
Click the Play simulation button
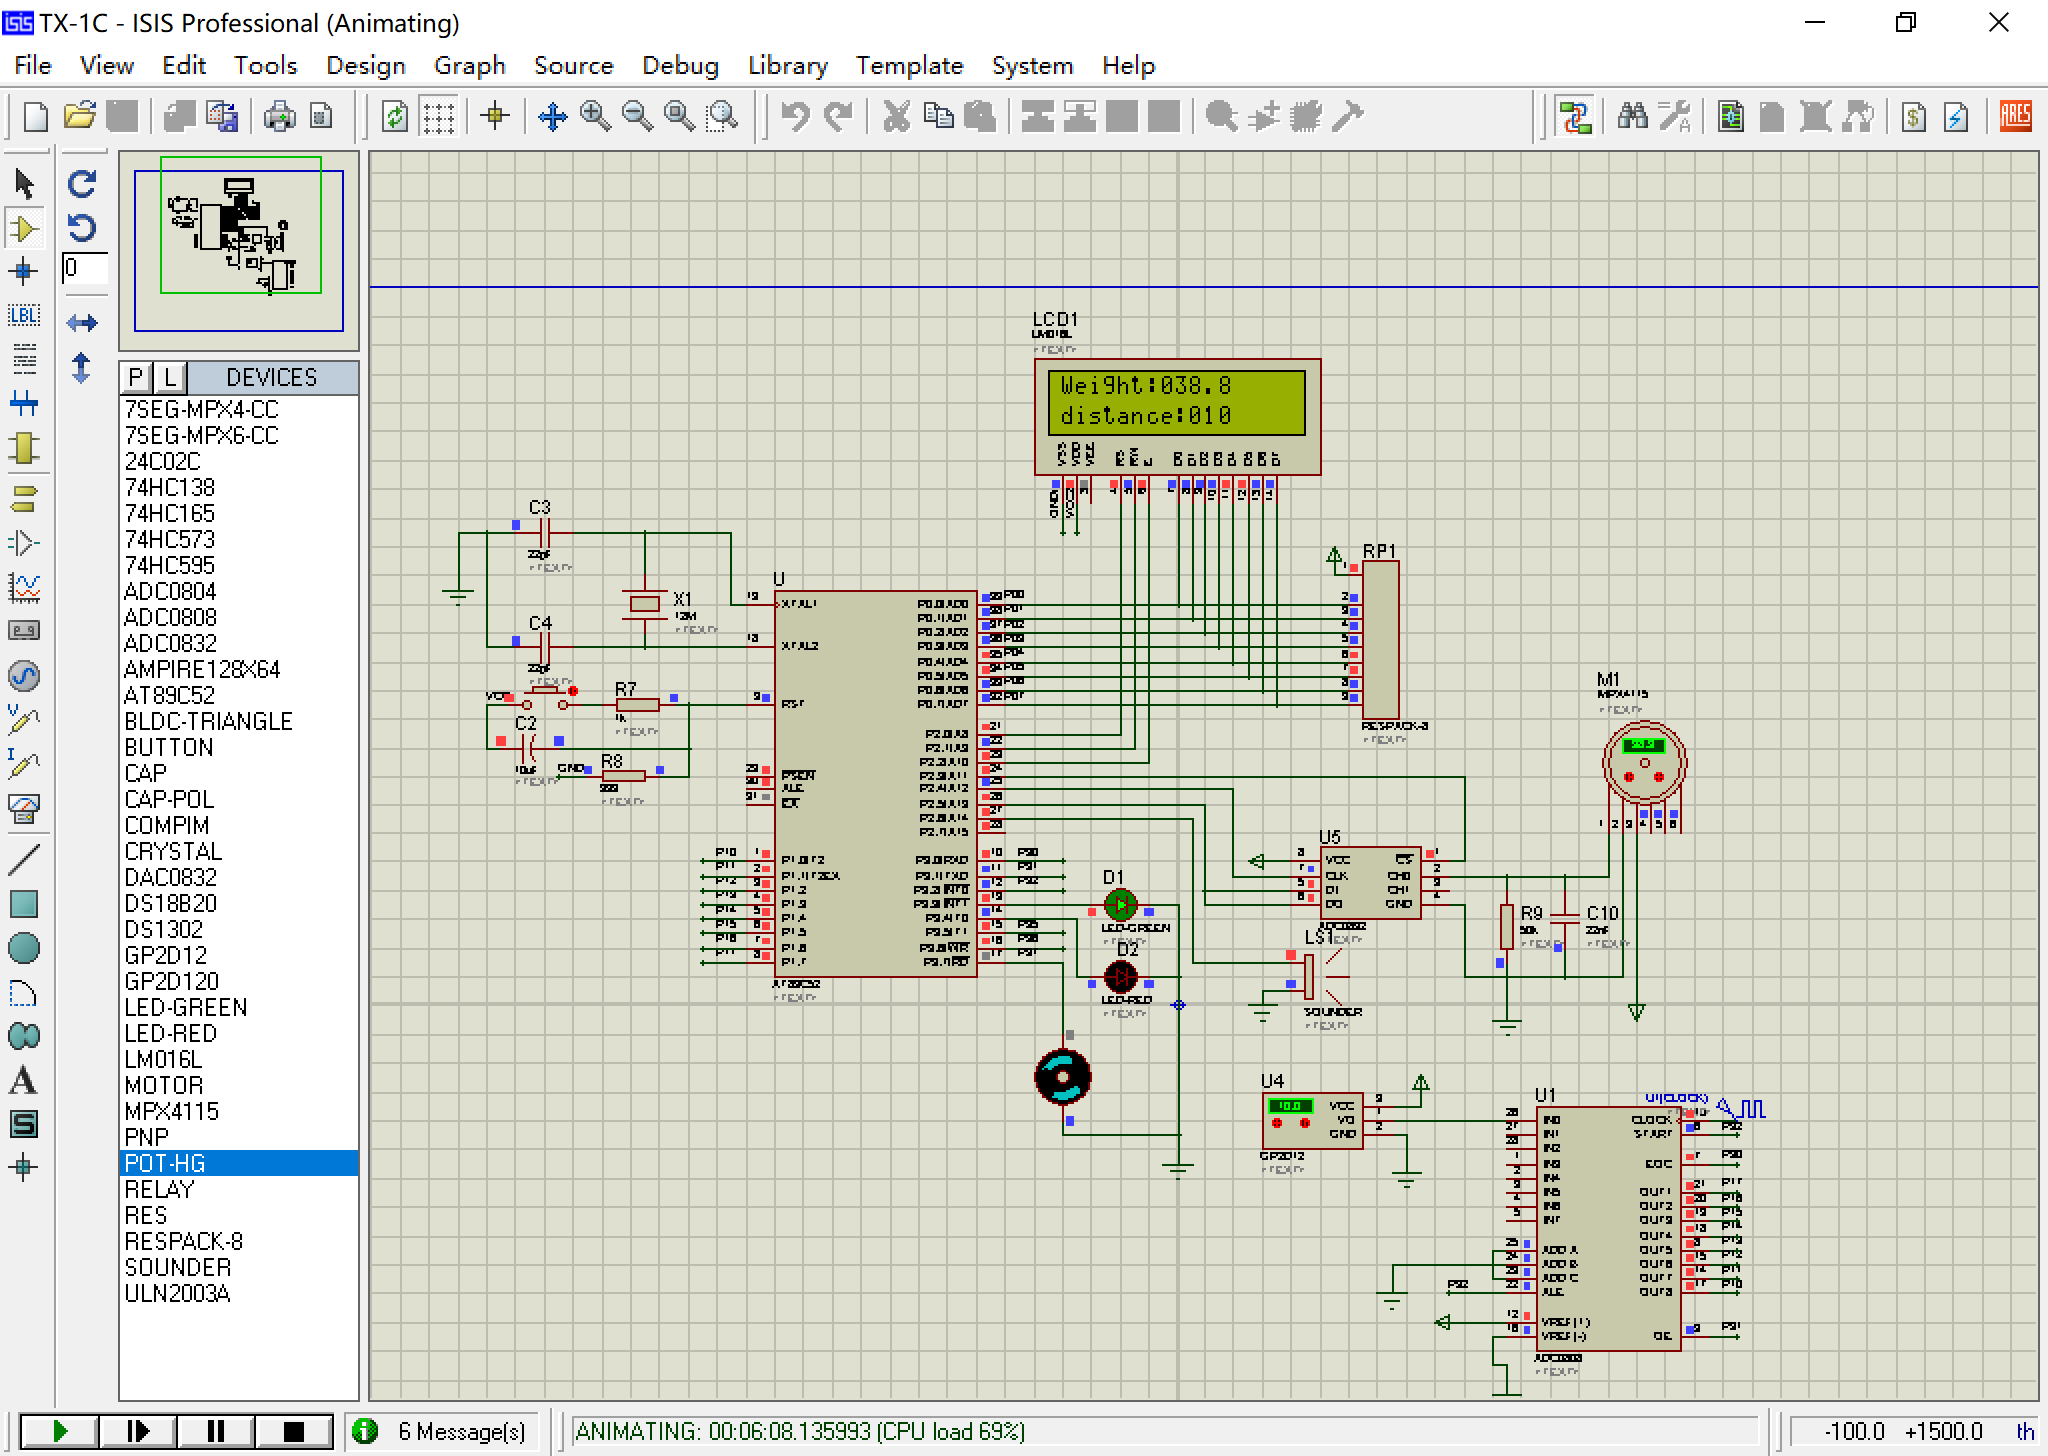tap(59, 1431)
